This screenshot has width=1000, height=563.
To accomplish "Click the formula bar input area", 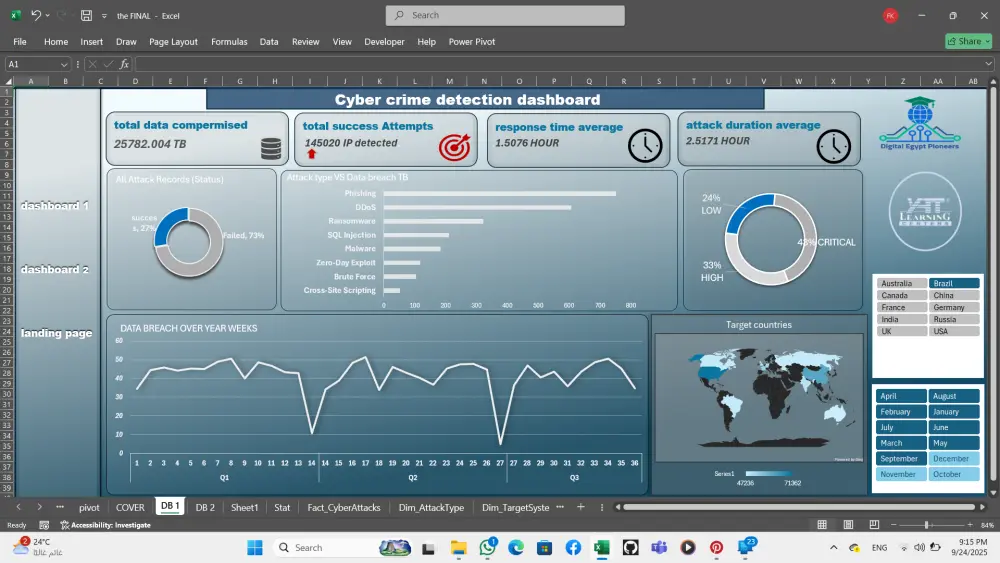I will coord(559,64).
